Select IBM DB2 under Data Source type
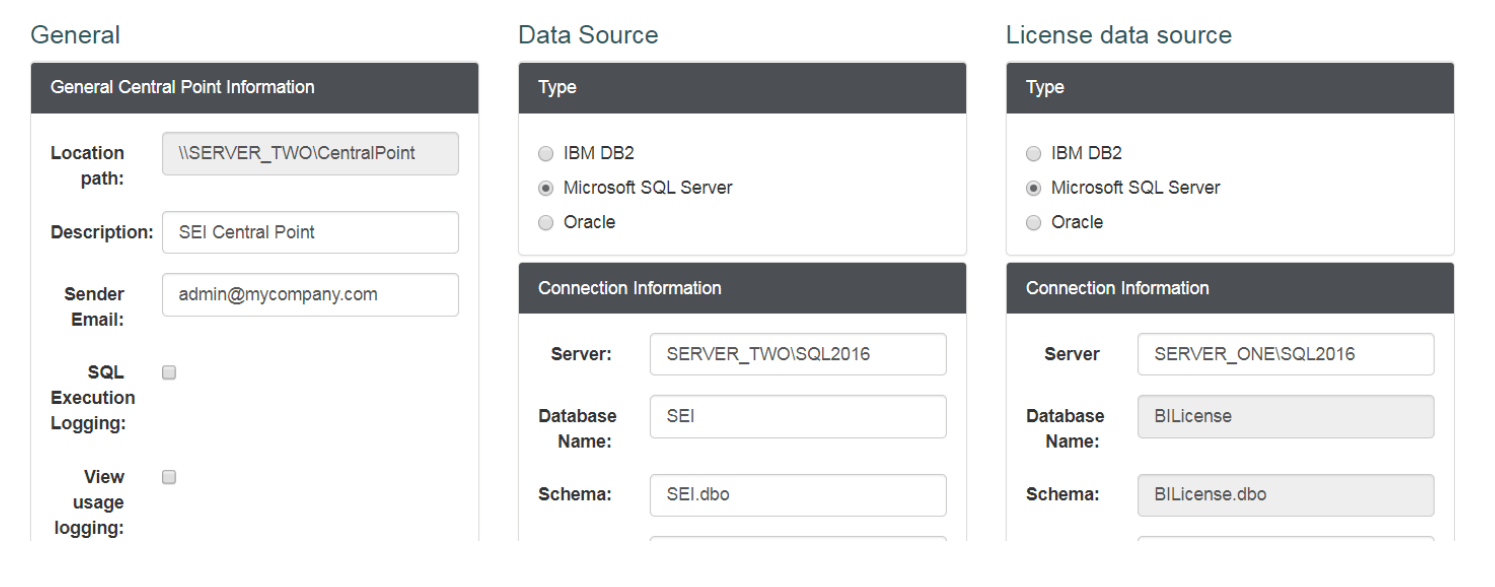1495x587 pixels. 545,154
